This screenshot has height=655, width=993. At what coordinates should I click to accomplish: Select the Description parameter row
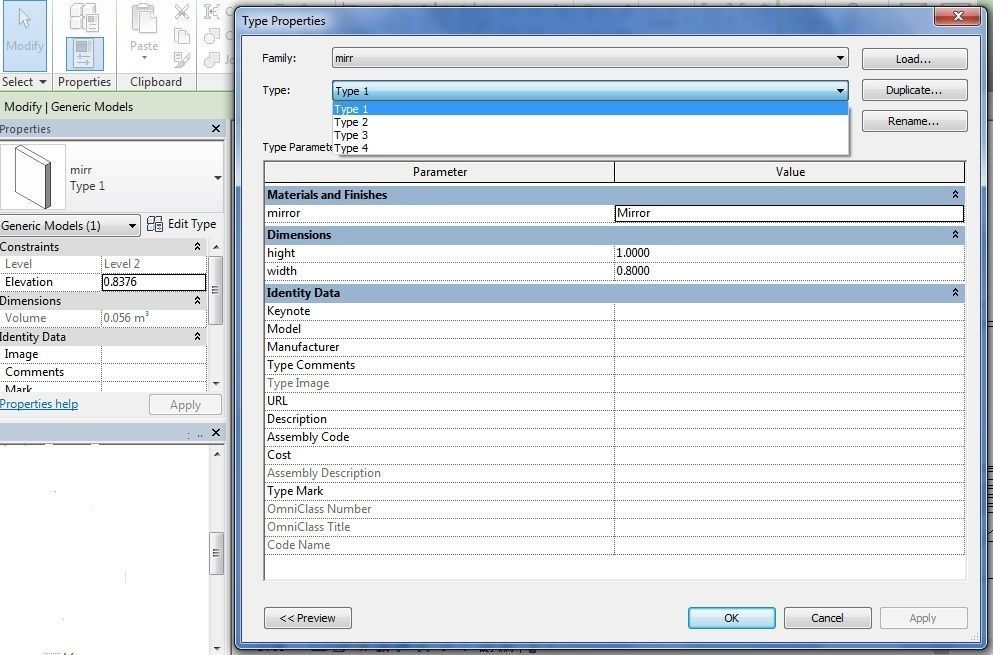click(614, 419)
